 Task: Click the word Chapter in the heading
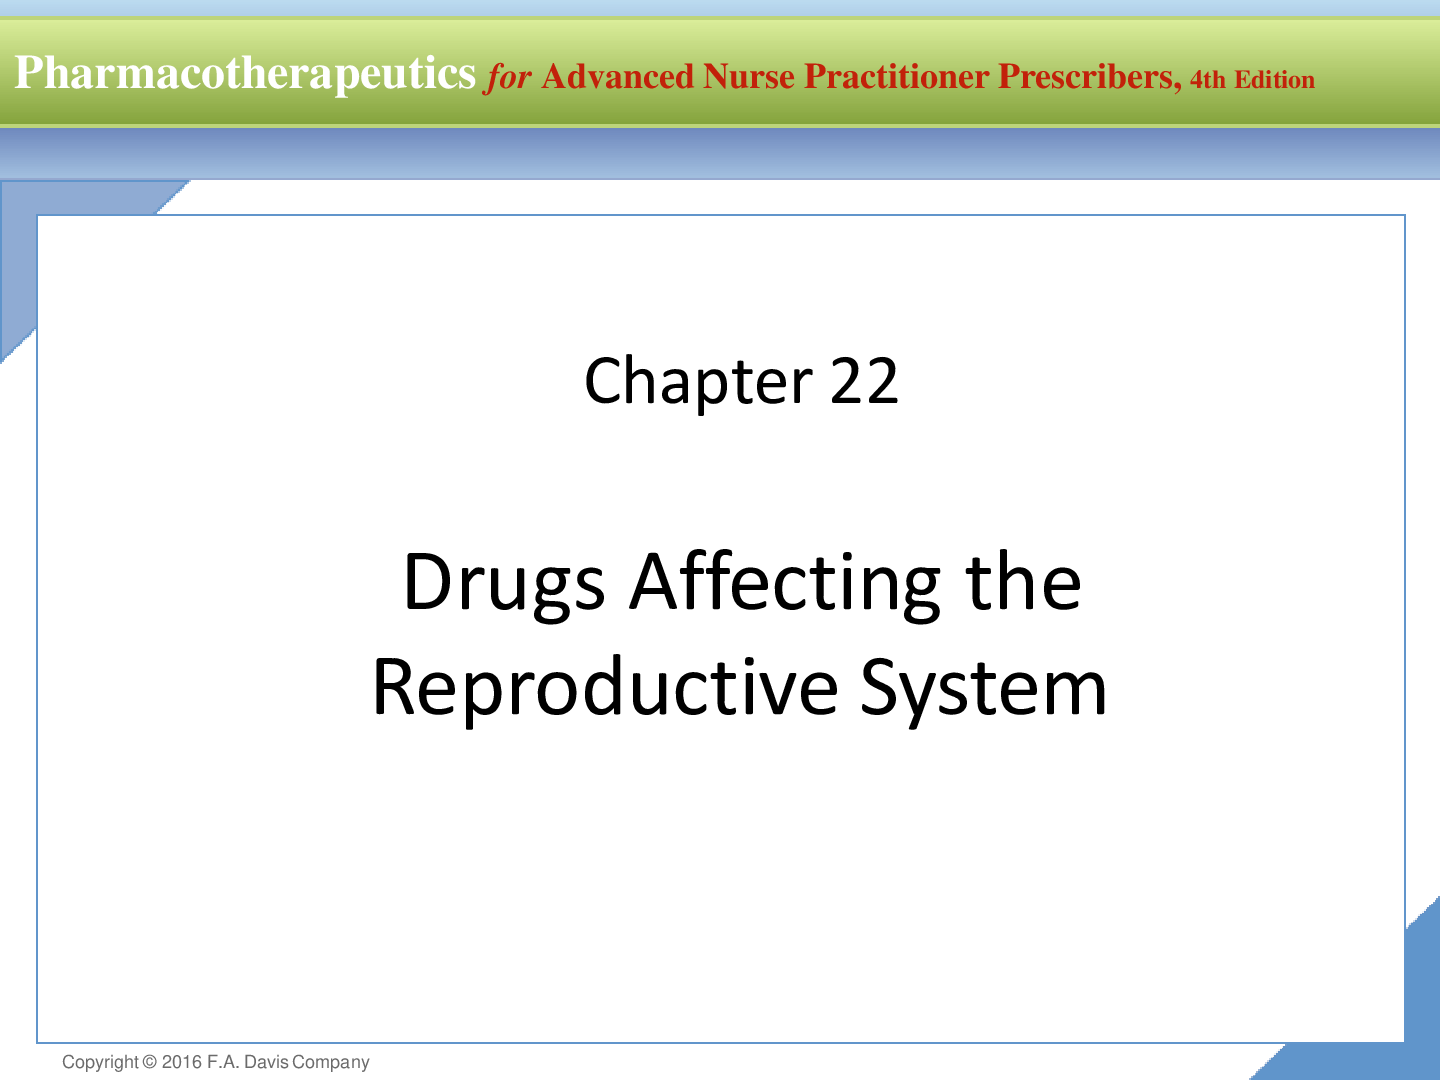tap(698, 382)
